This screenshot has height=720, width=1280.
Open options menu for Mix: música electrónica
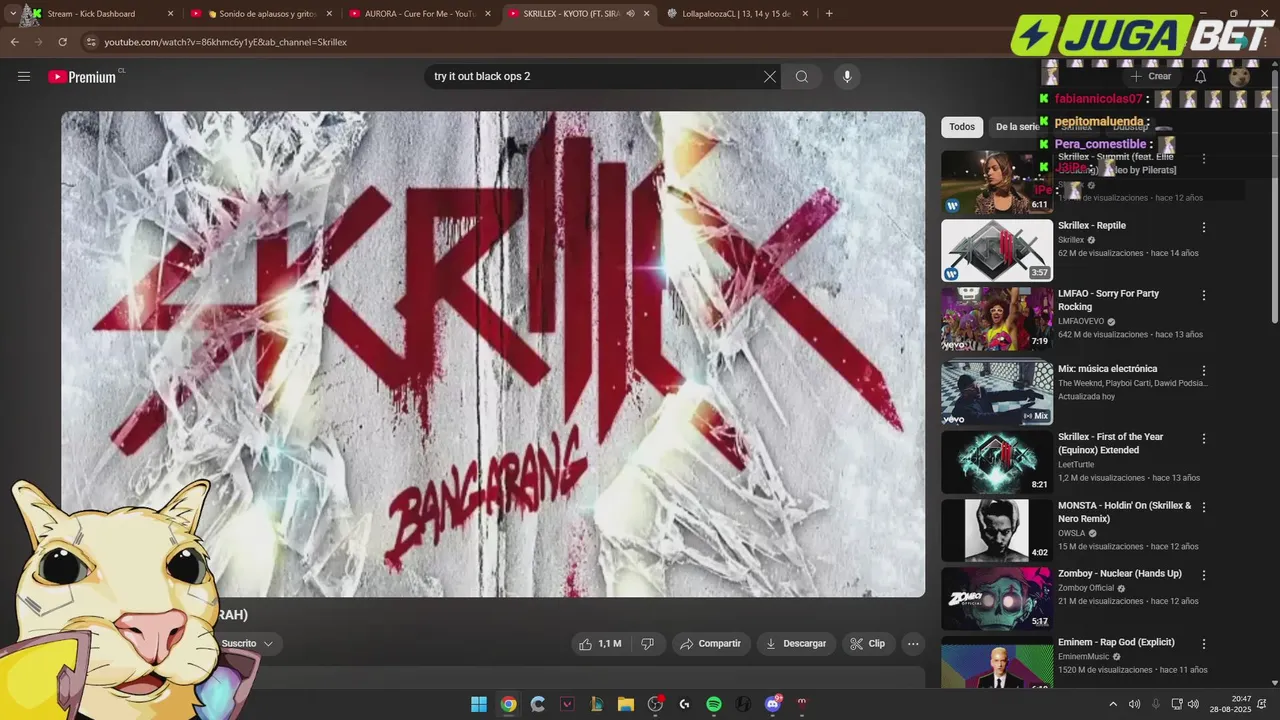[x=1204, y=371]
